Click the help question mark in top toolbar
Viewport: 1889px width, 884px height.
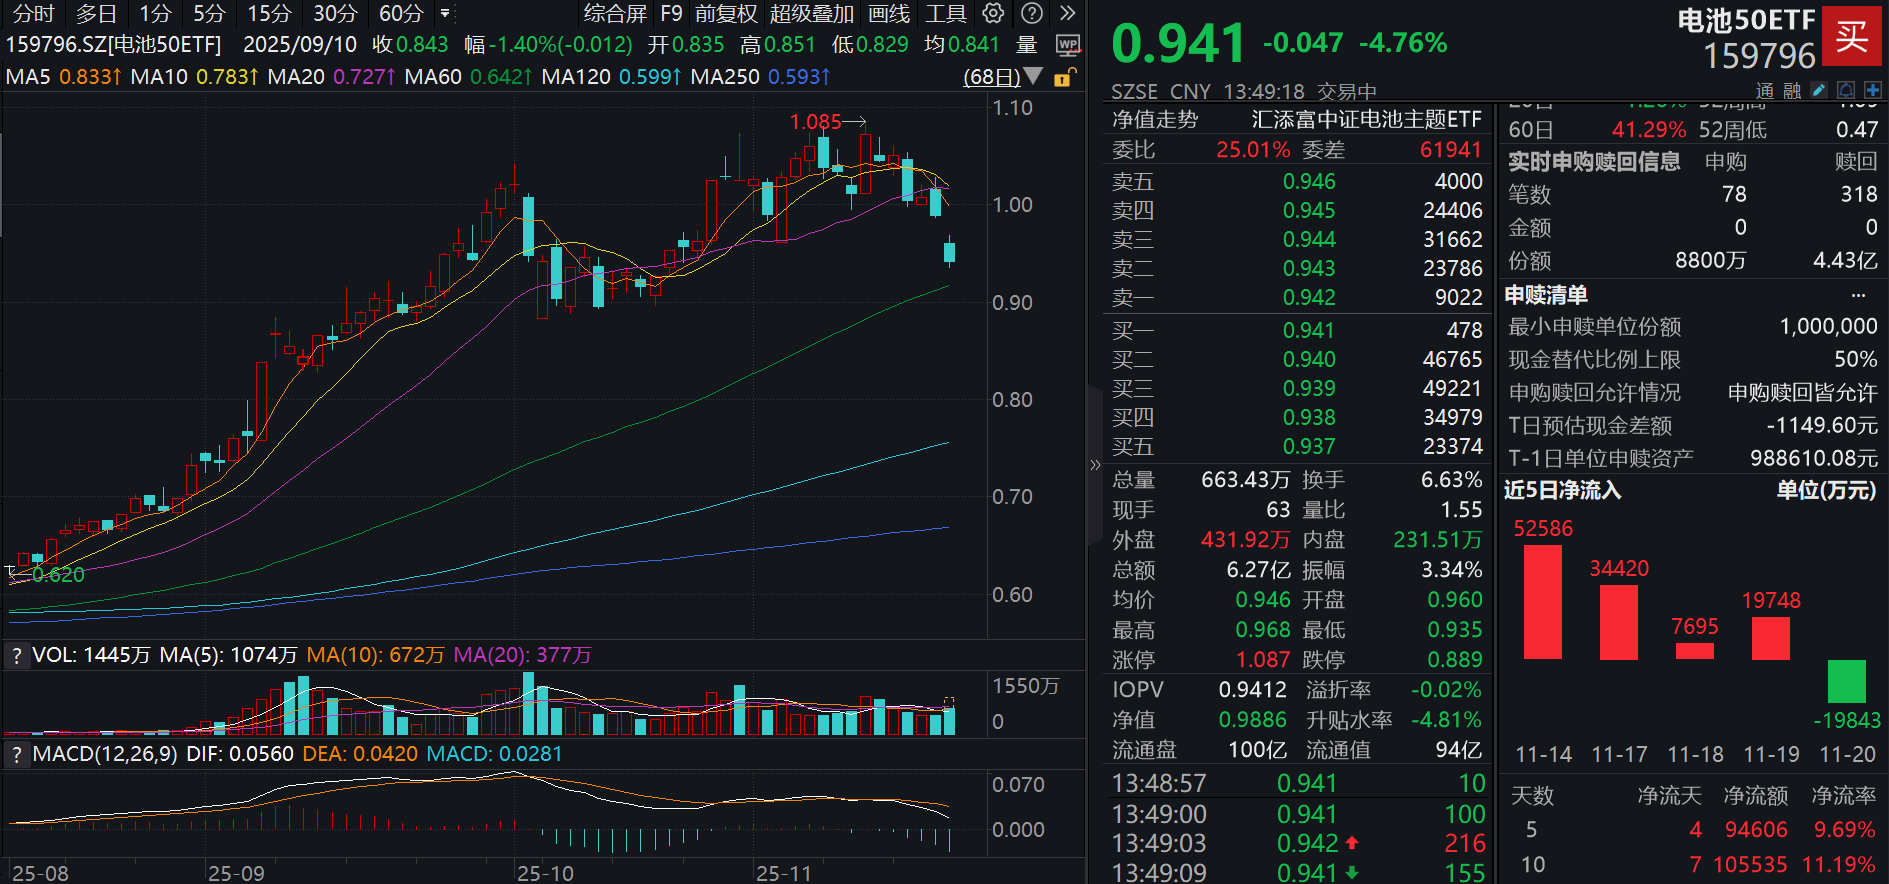coord(1032,13)
